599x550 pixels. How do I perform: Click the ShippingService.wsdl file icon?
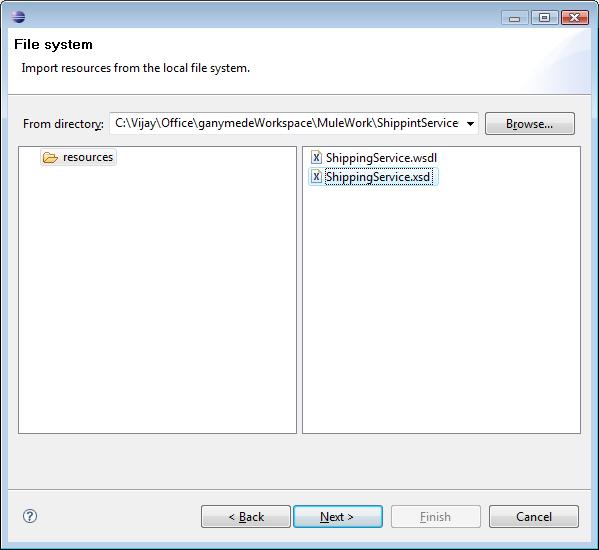316,157
